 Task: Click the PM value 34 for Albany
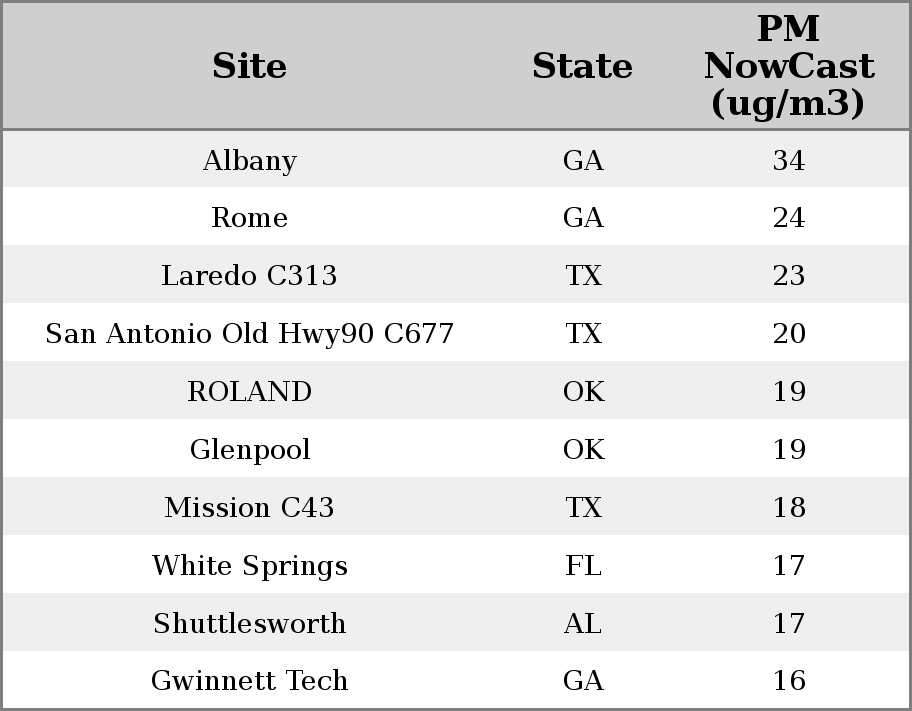coord(789,160)
